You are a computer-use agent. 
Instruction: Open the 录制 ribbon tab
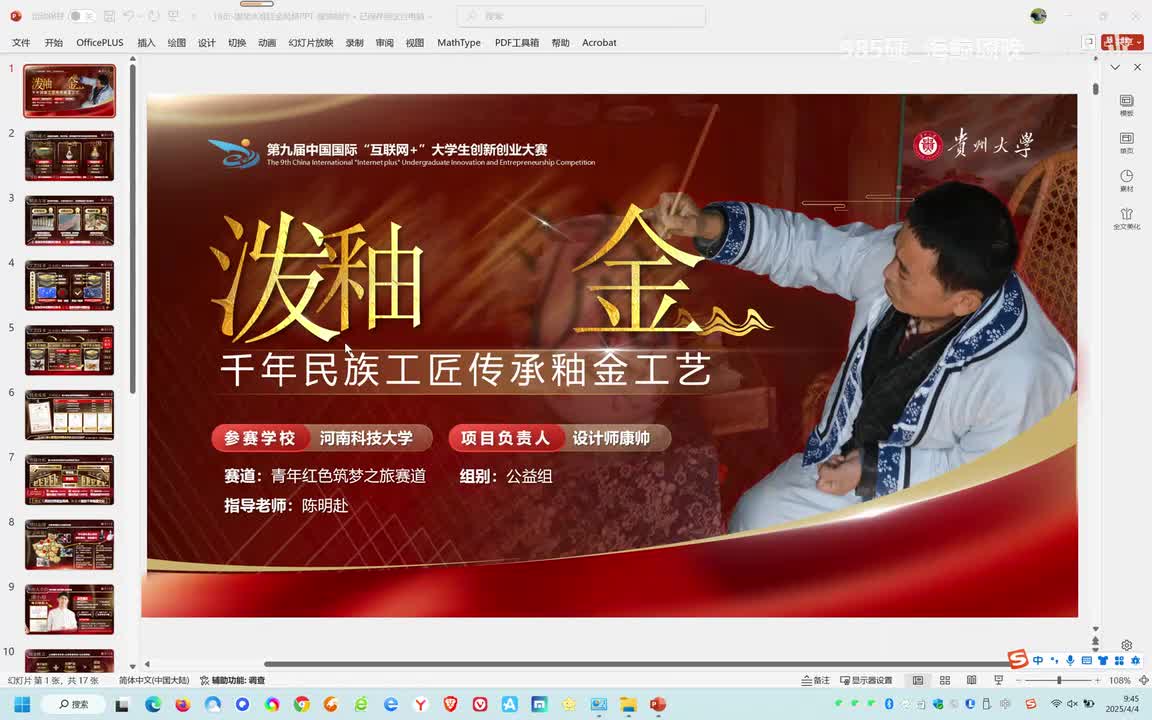coord(354,43)
